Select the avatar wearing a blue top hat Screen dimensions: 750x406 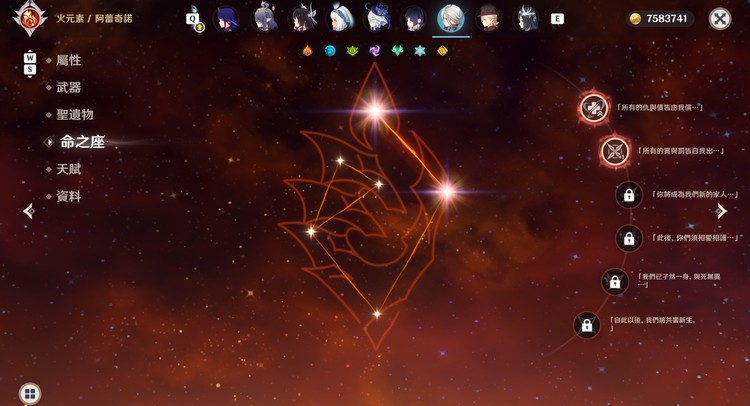377,18
